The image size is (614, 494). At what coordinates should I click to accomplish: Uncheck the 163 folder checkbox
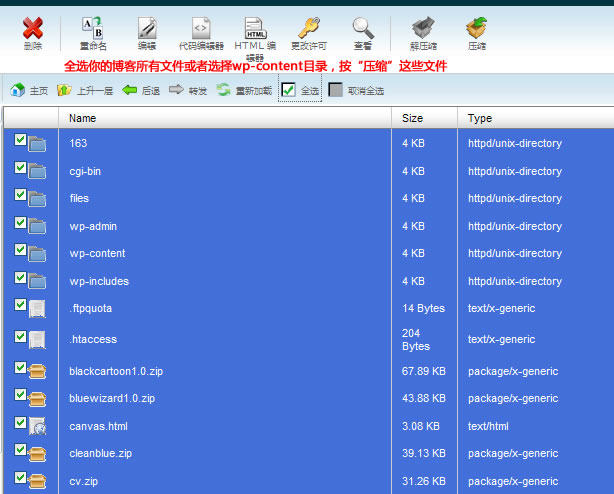(20, 140)
